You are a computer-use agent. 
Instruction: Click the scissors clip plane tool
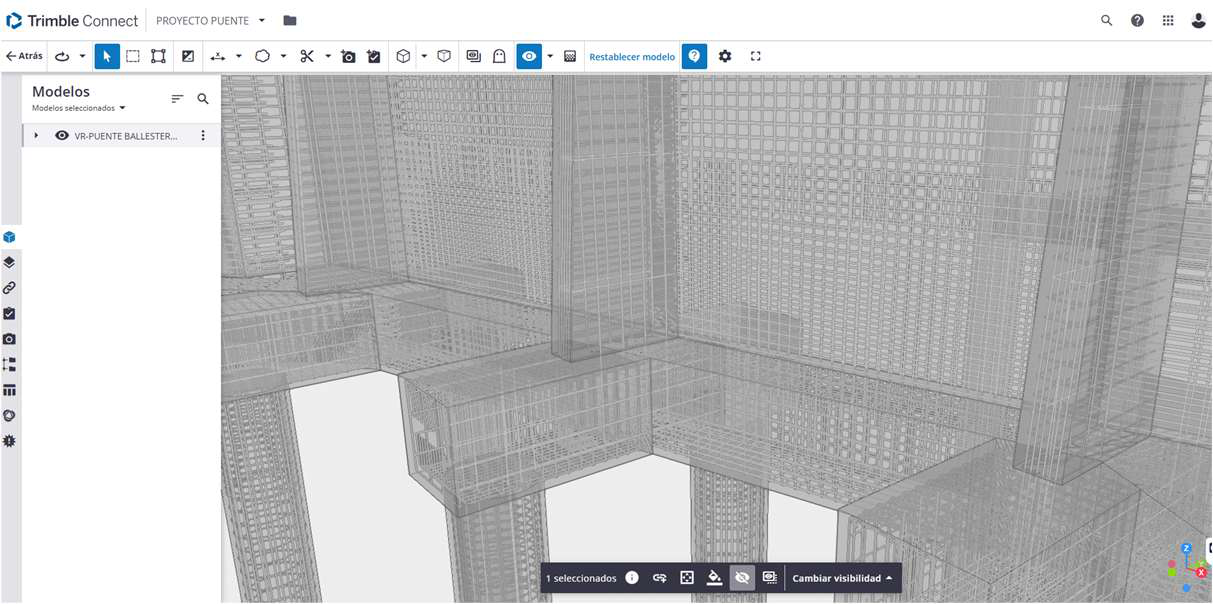pos(307,57)
